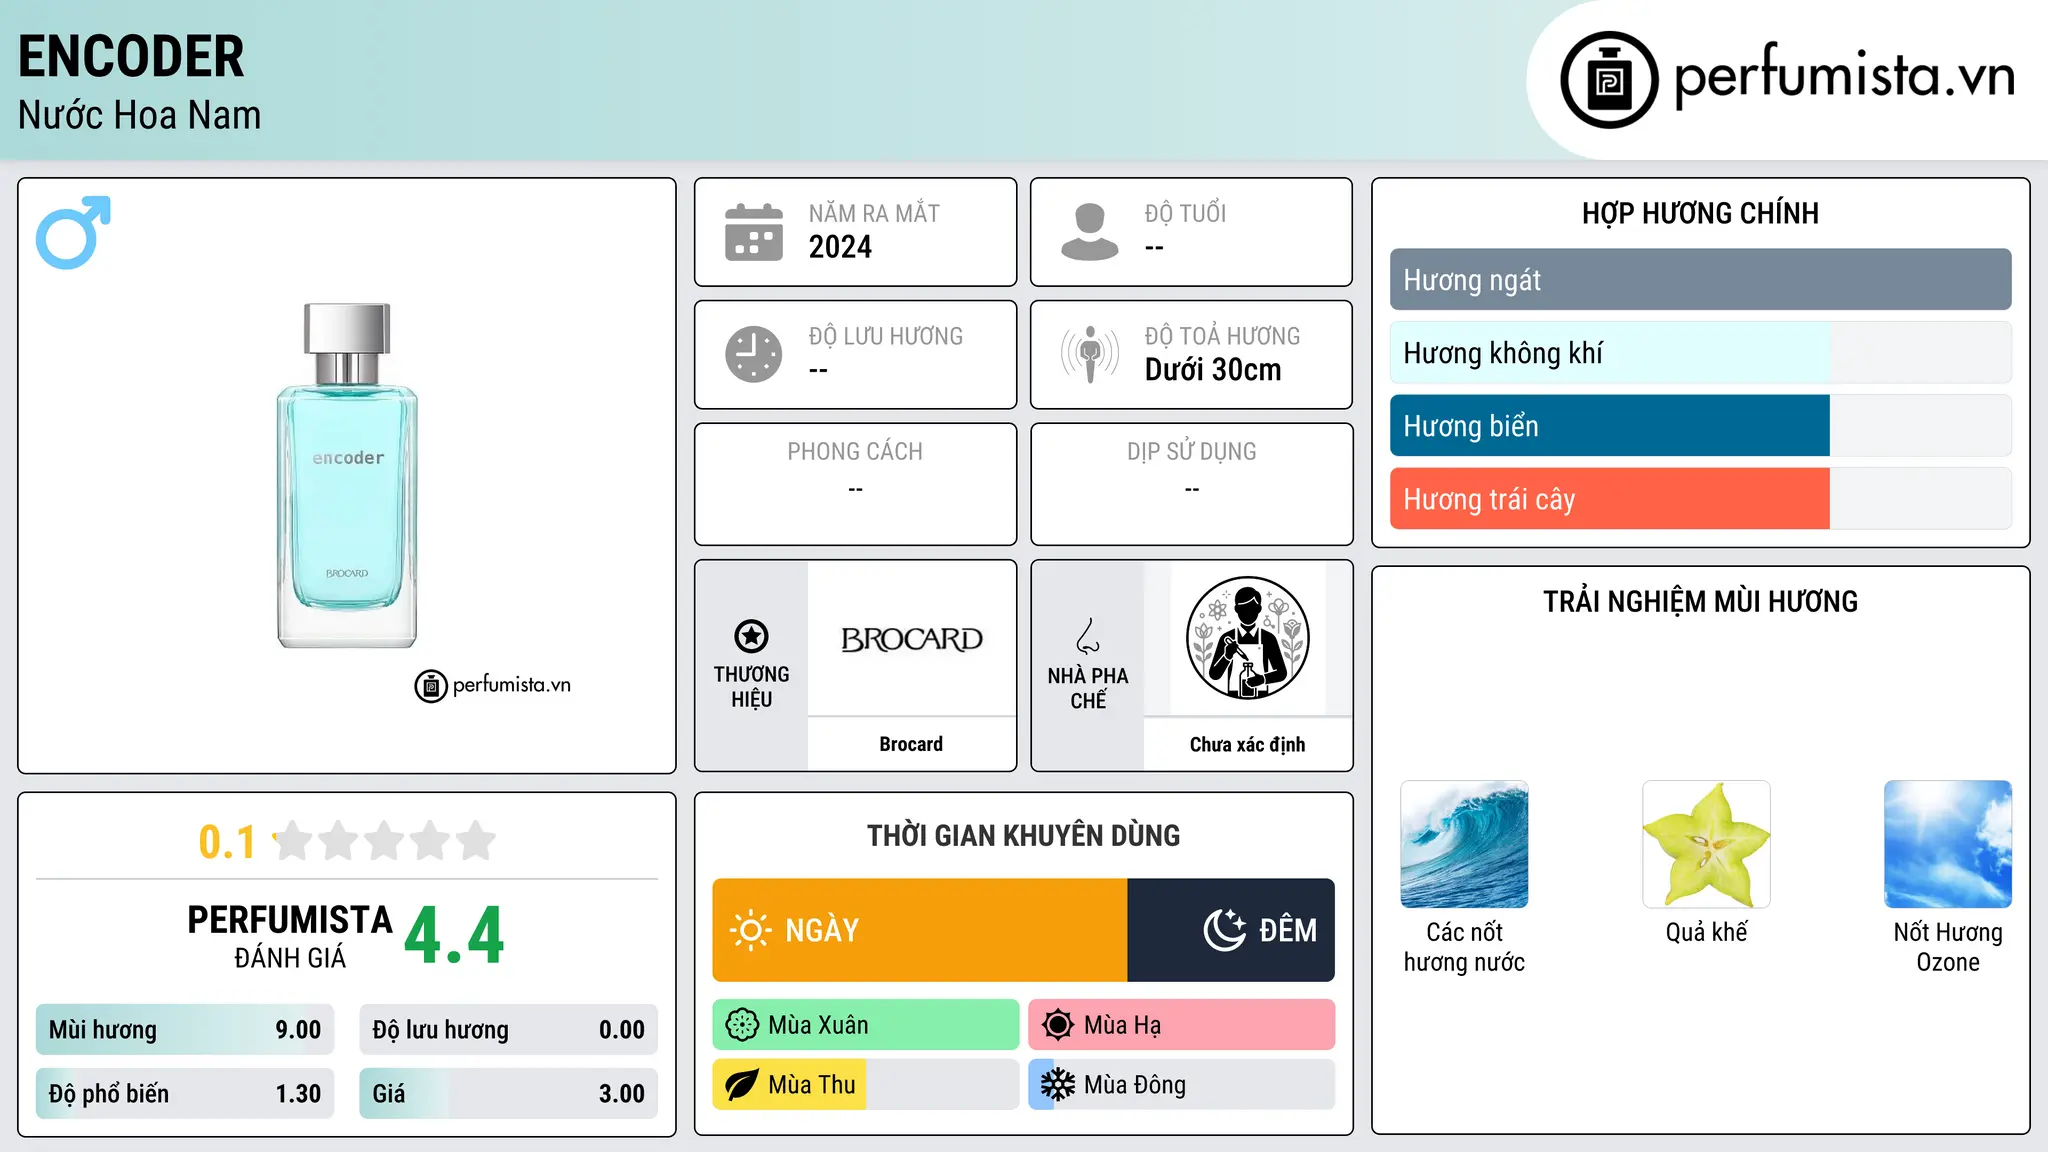Click the Phong cách card
This screenshot has width=2048, height=1152.
(x=855, y=484)
